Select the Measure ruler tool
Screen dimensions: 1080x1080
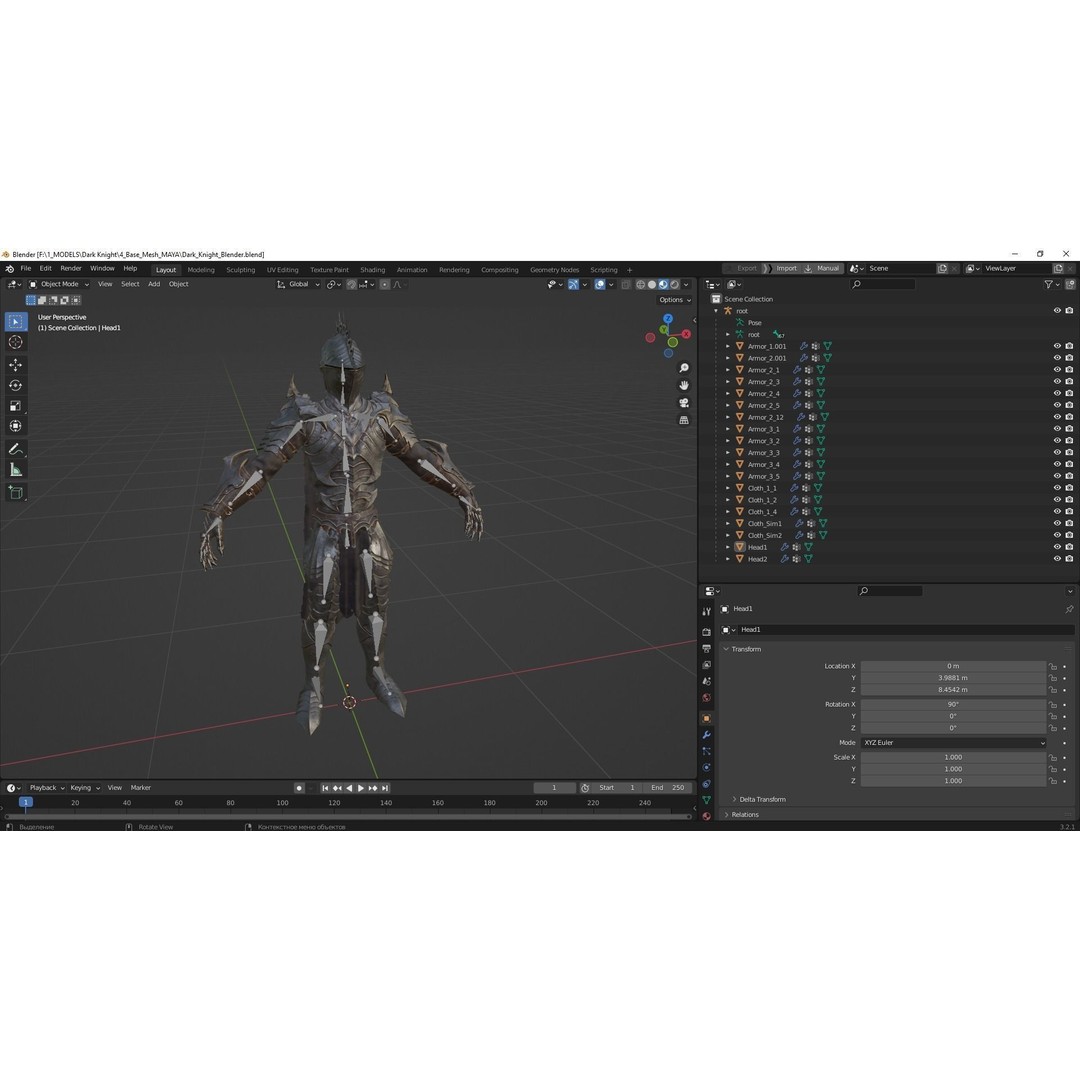coord(16,470)
